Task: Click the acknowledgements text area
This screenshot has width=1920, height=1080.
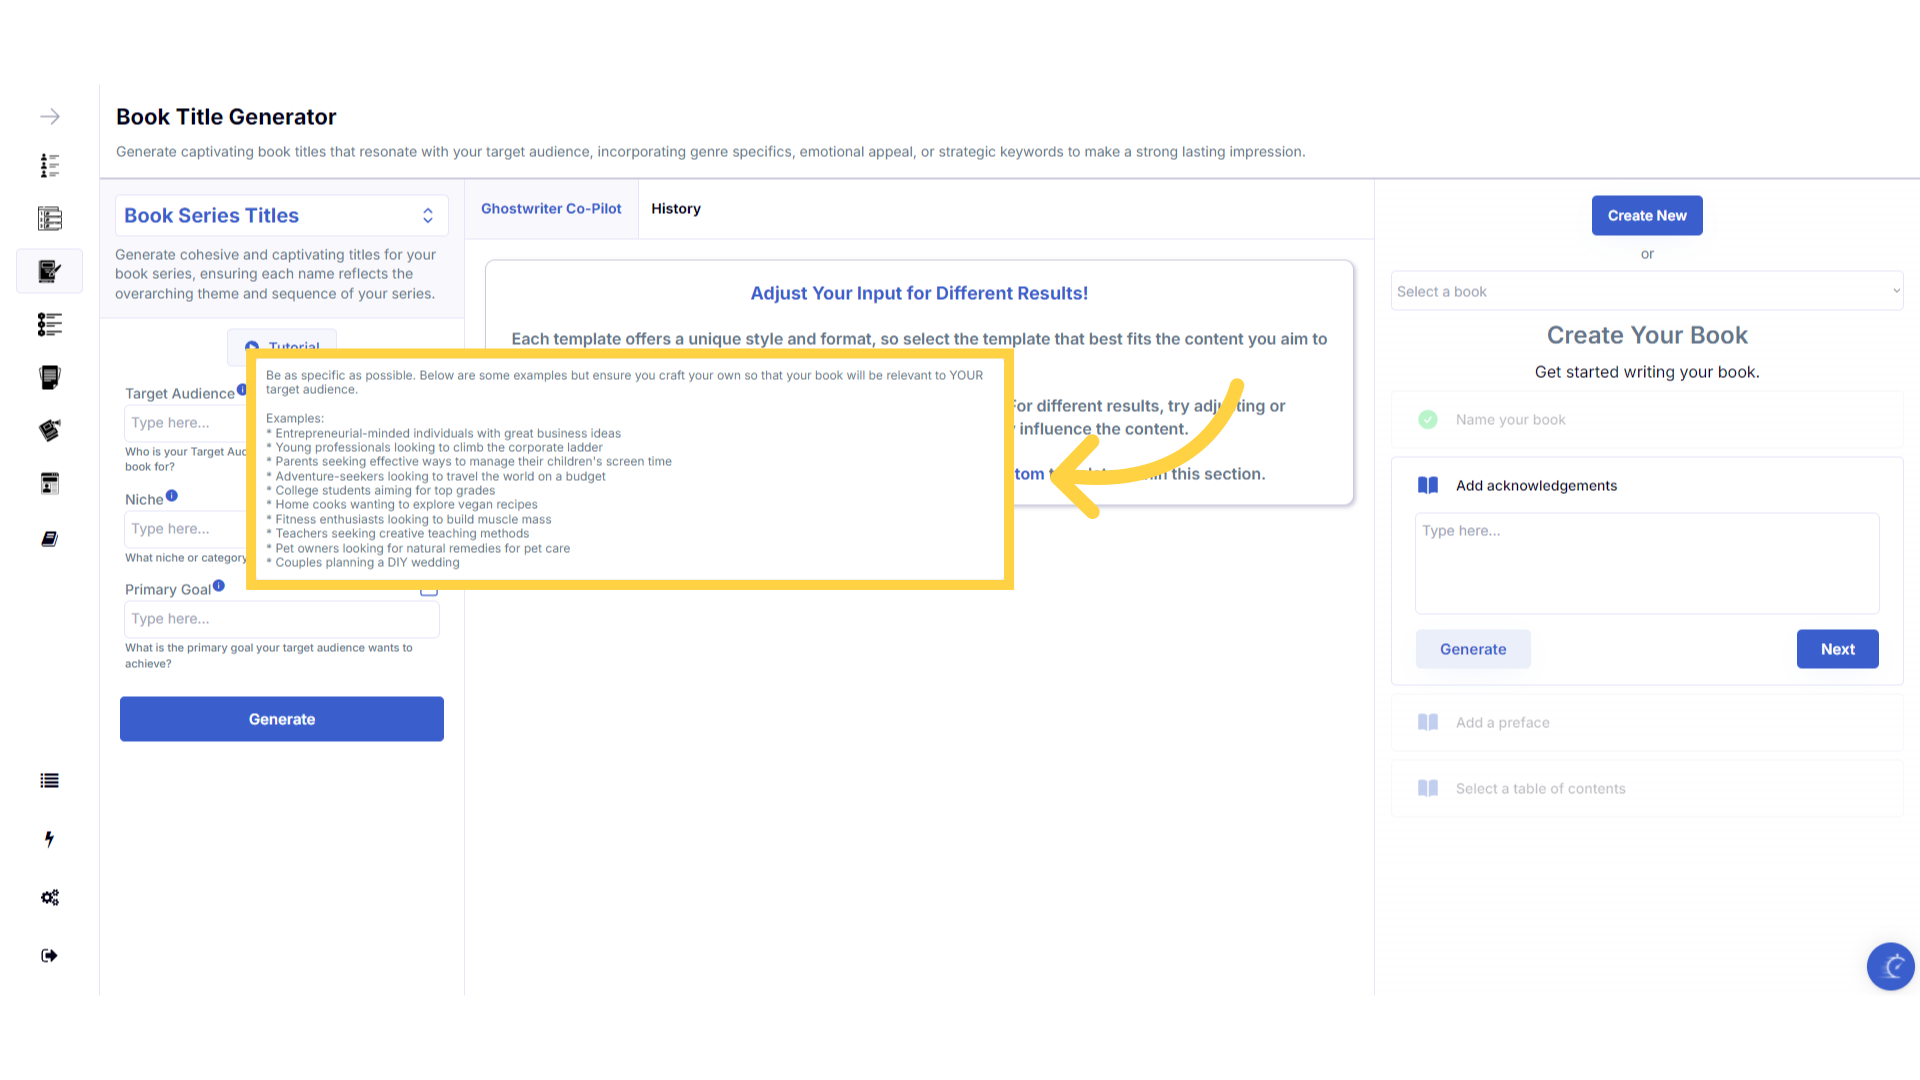Action: coord(1646,563)
